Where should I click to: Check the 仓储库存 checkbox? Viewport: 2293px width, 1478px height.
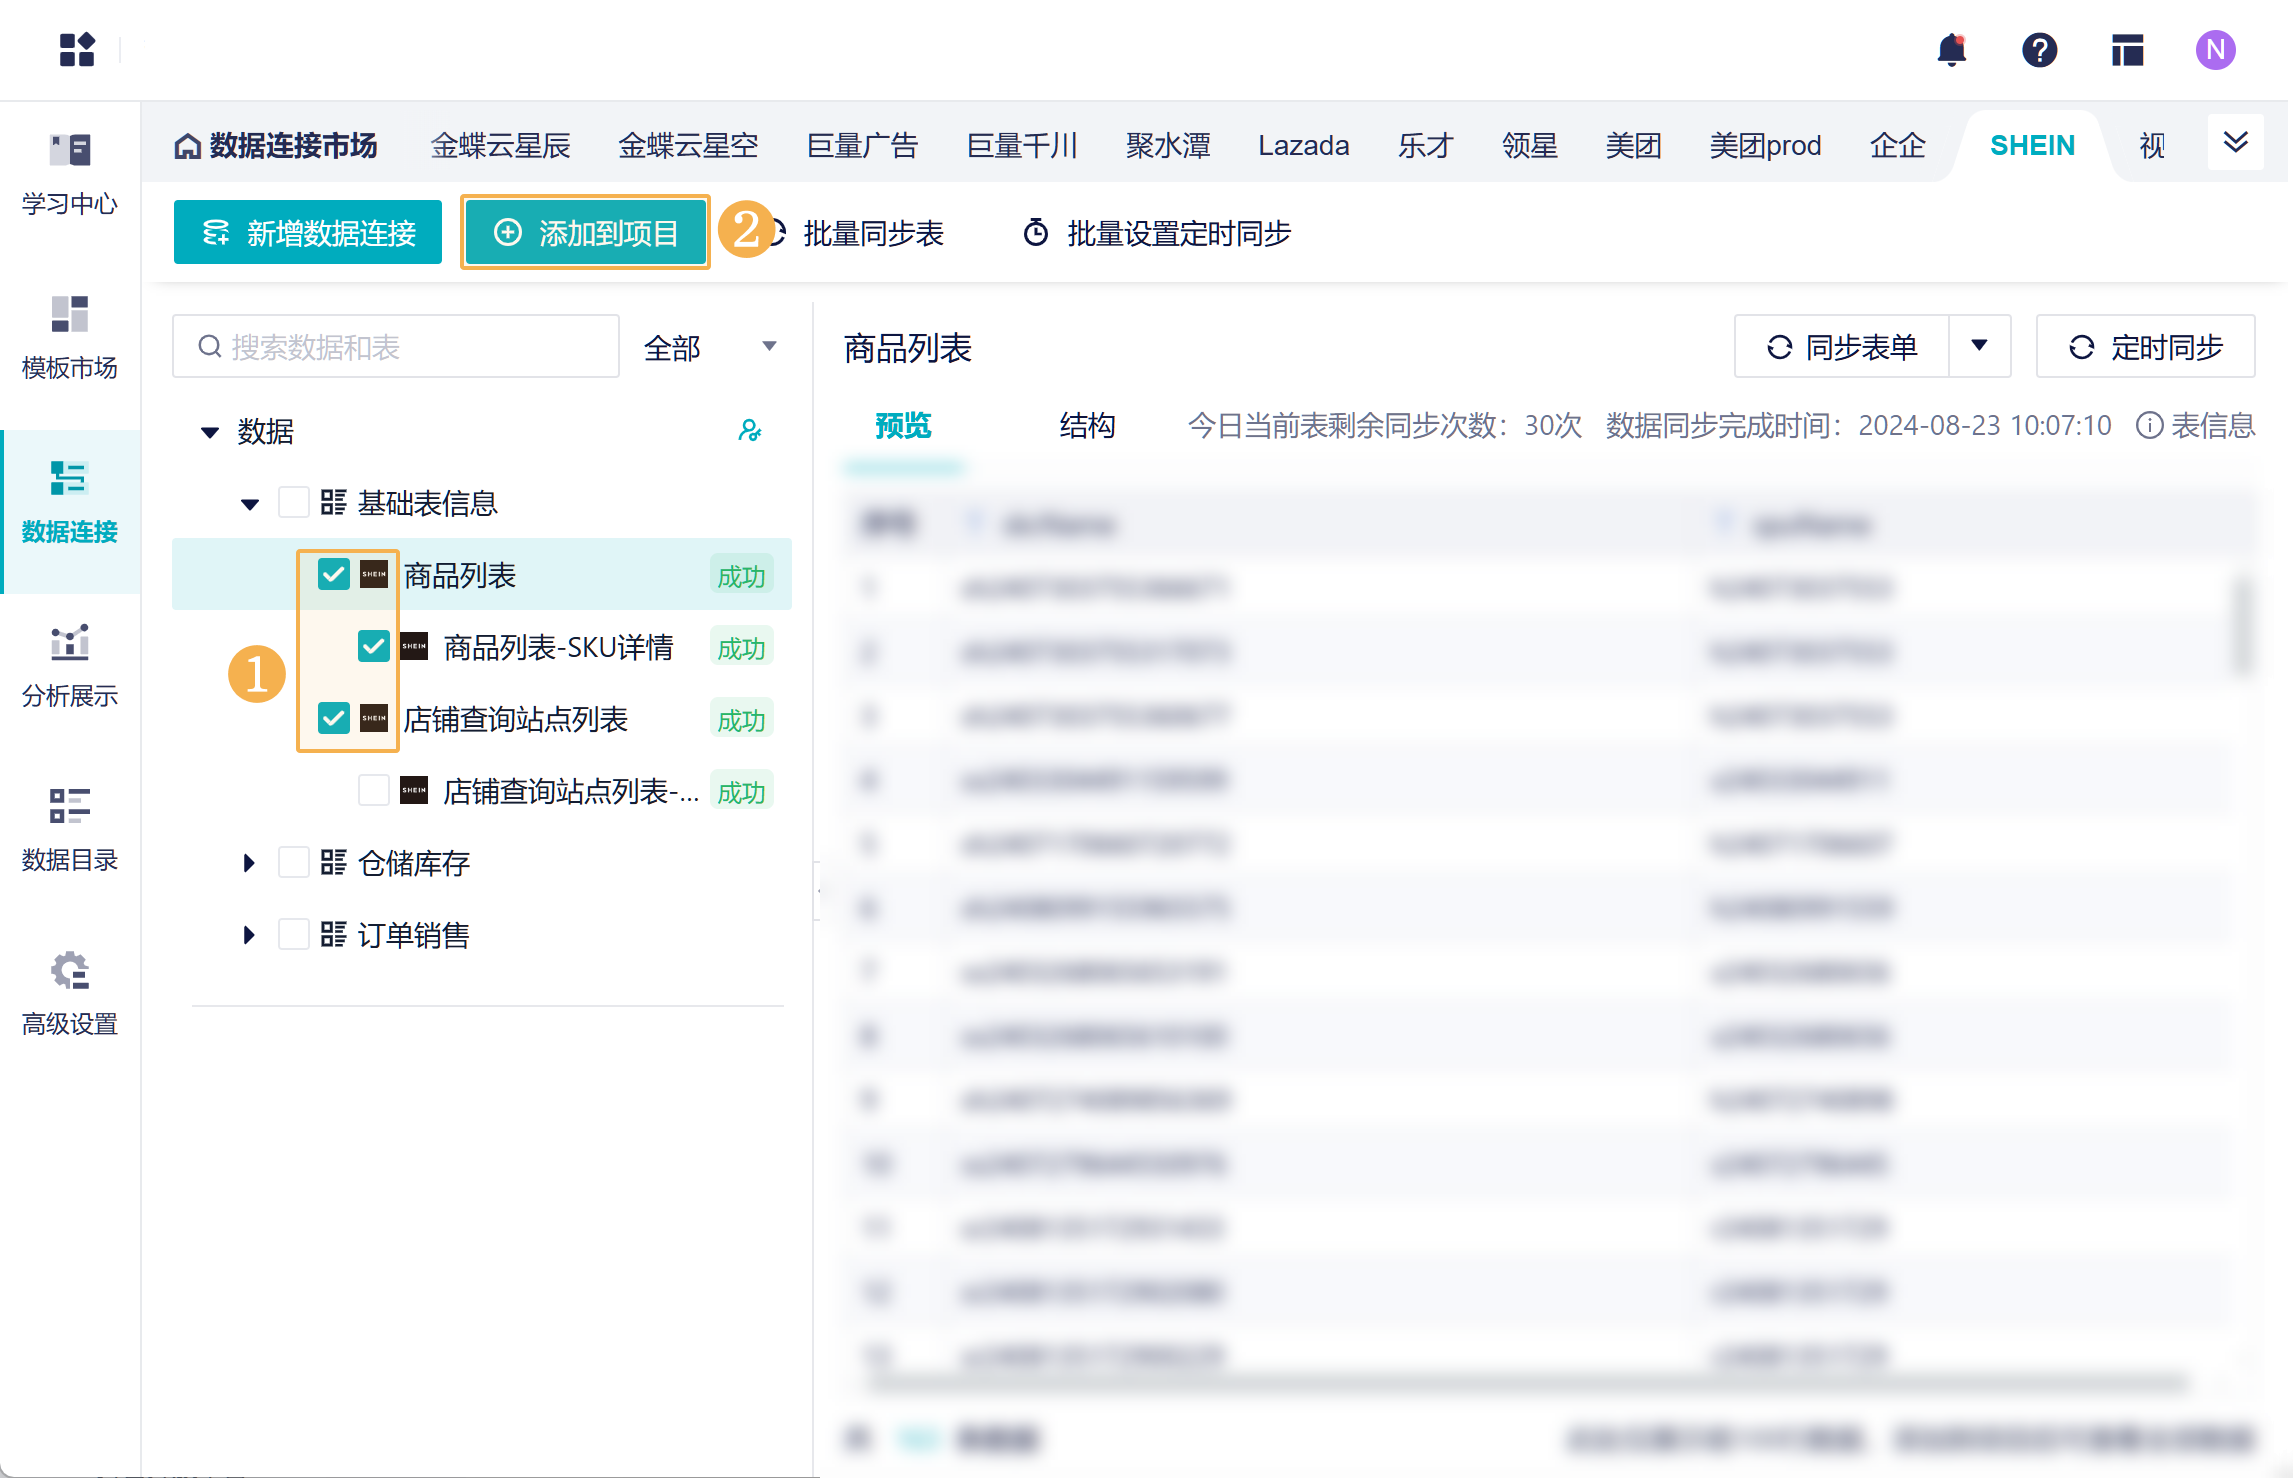point(293,863)
